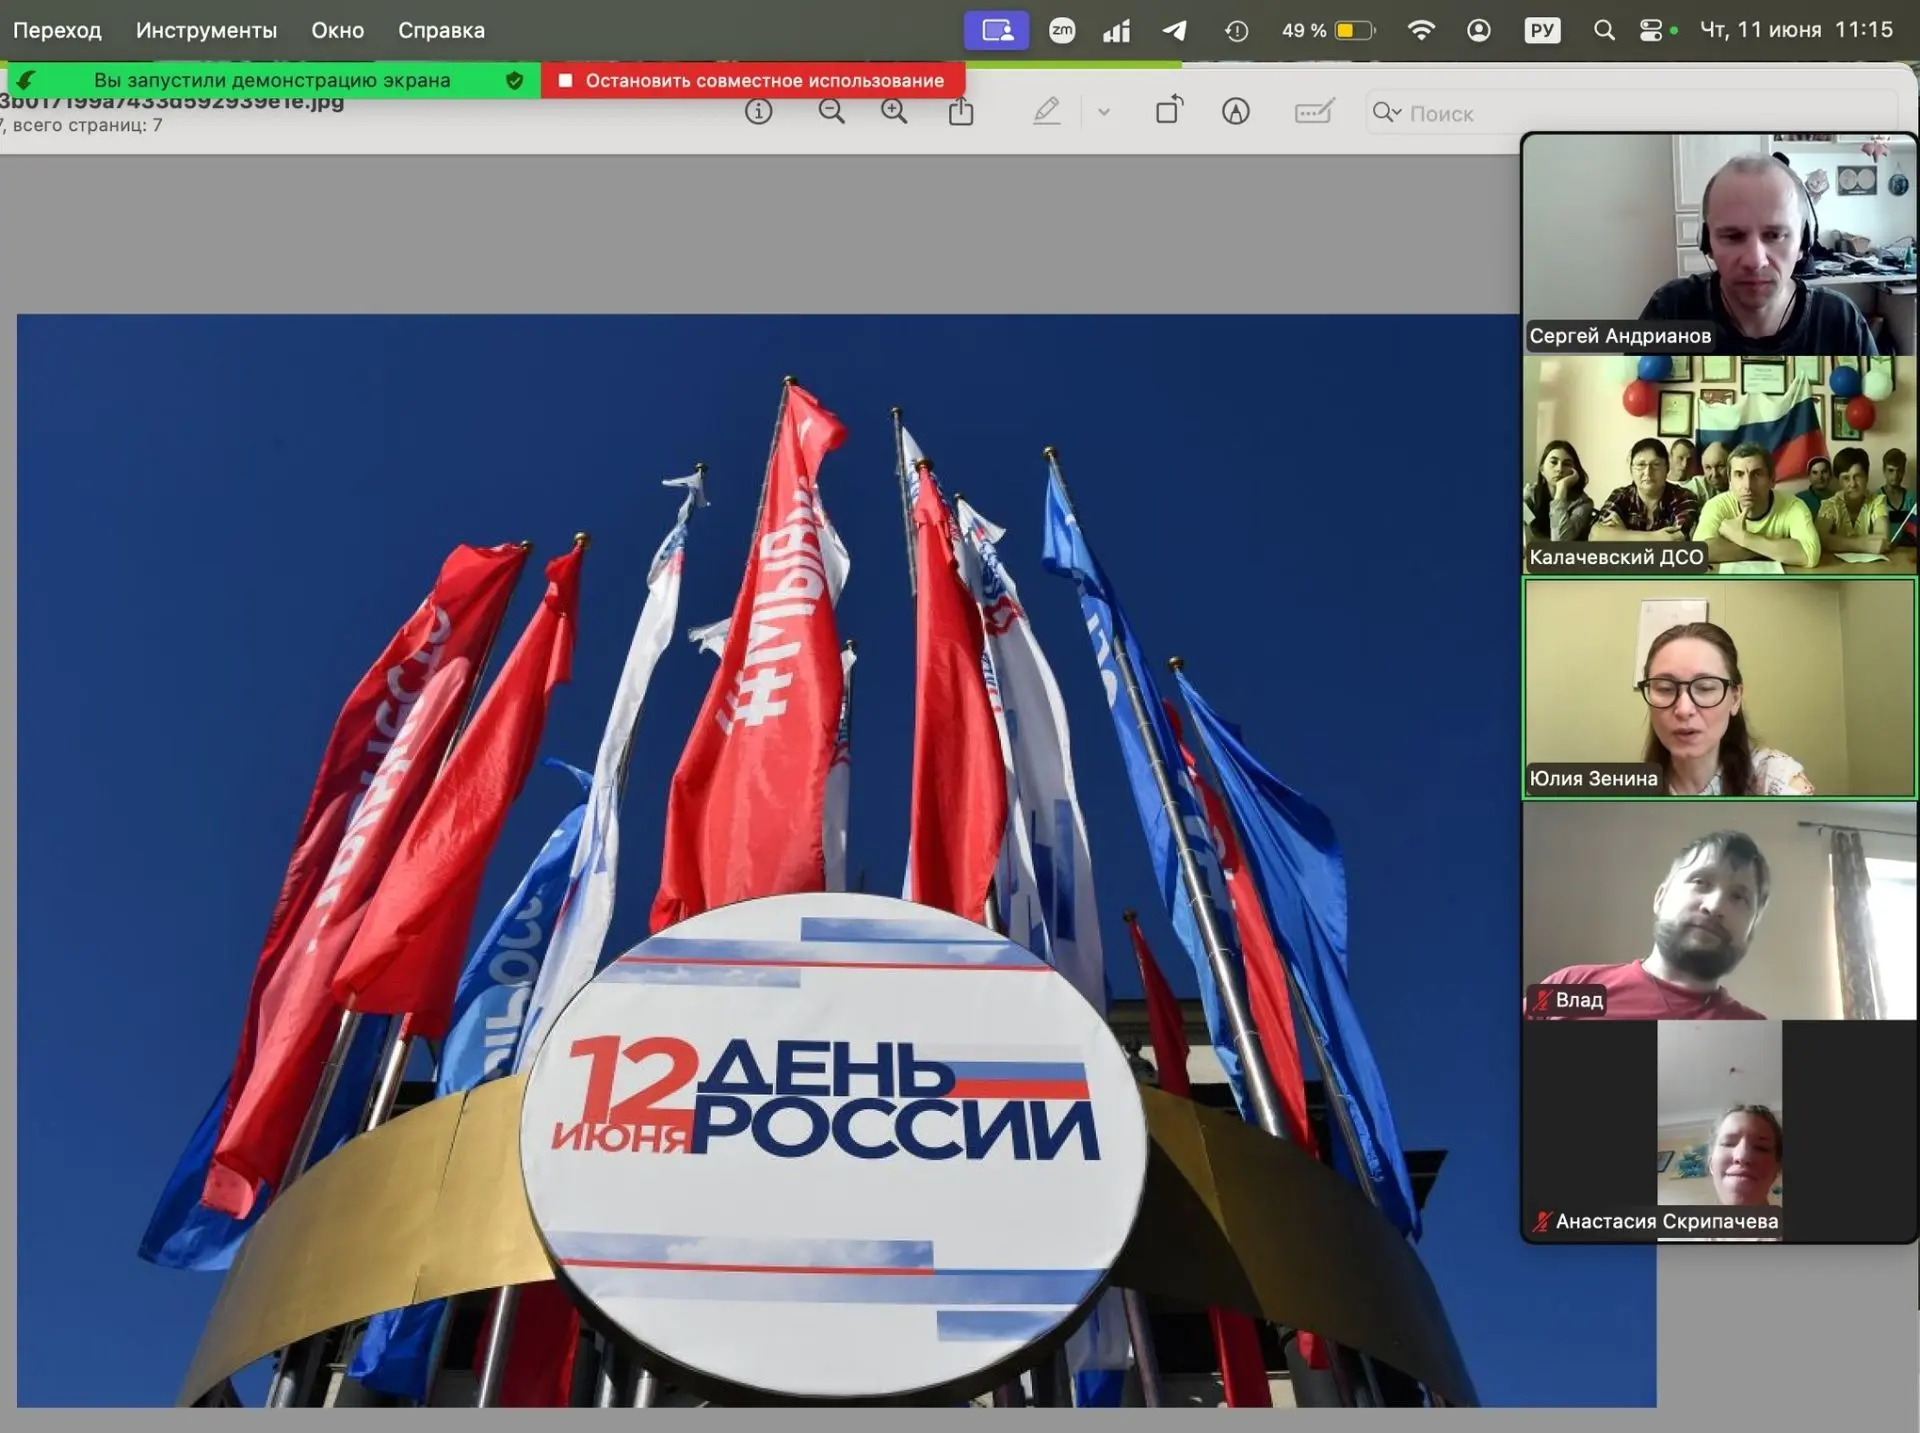Toggle the Markup toolbar icon
Viewport: 1920px width, 1433px height.
(x=1235, y=111)
